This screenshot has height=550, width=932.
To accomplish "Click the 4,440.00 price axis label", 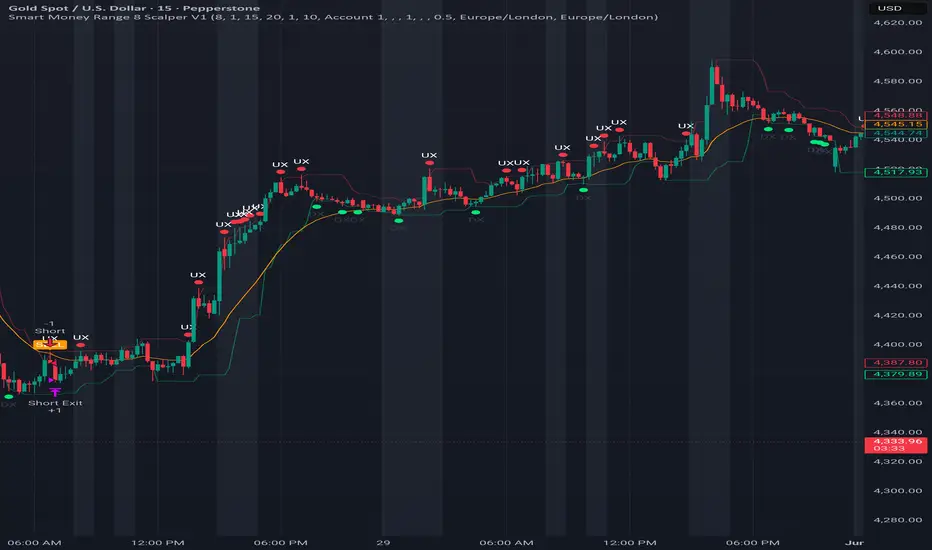I will 898,285.
